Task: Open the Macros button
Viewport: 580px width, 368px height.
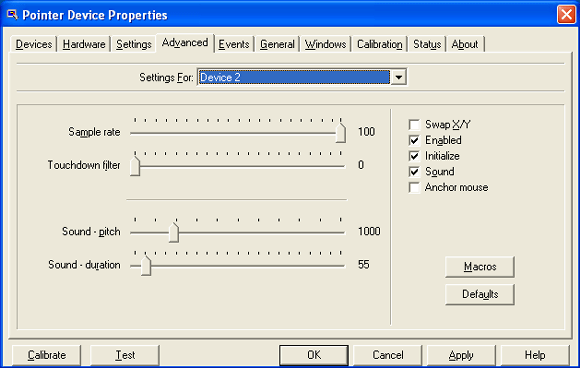Action: click(480, 267)
